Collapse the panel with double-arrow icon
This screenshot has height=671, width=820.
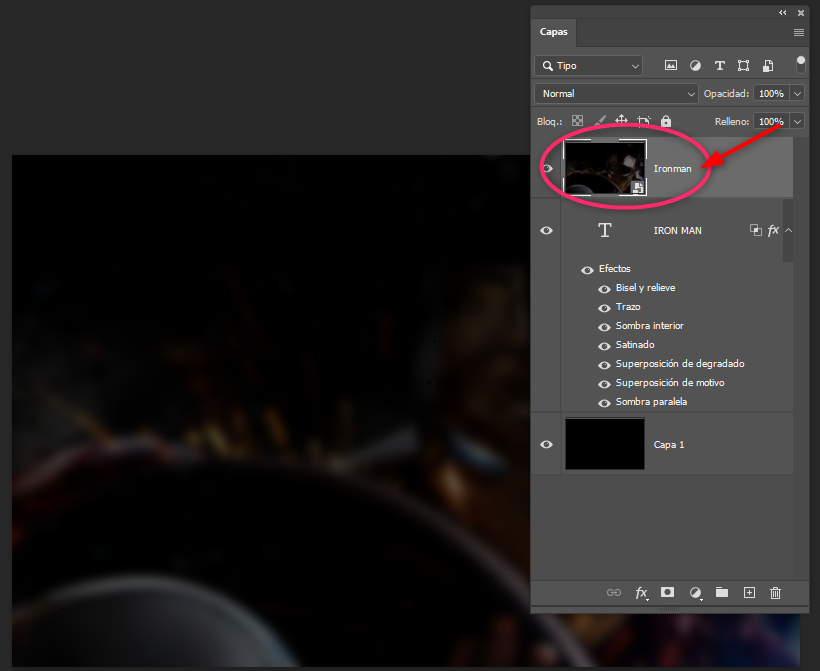click(782, 13)
